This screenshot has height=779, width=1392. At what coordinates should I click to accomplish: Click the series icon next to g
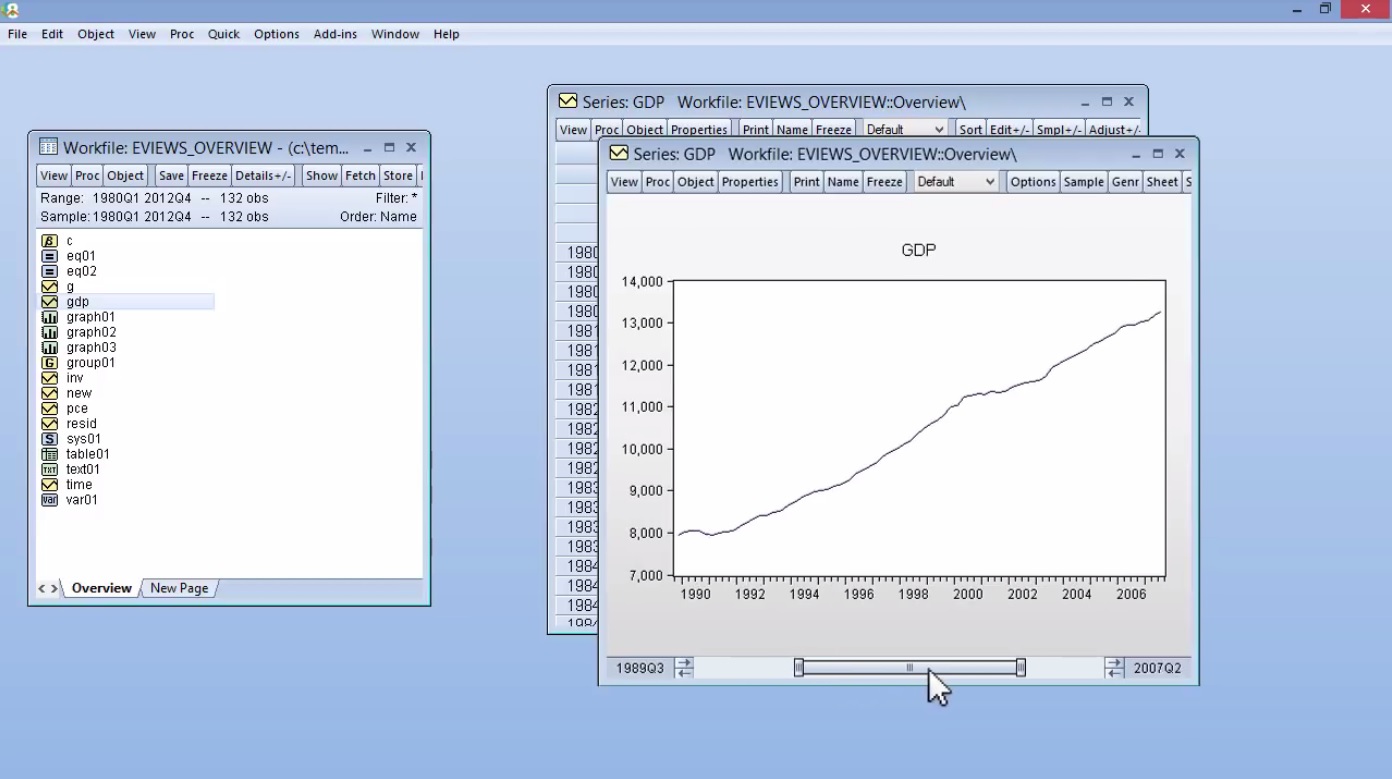(x=49, y=287)
